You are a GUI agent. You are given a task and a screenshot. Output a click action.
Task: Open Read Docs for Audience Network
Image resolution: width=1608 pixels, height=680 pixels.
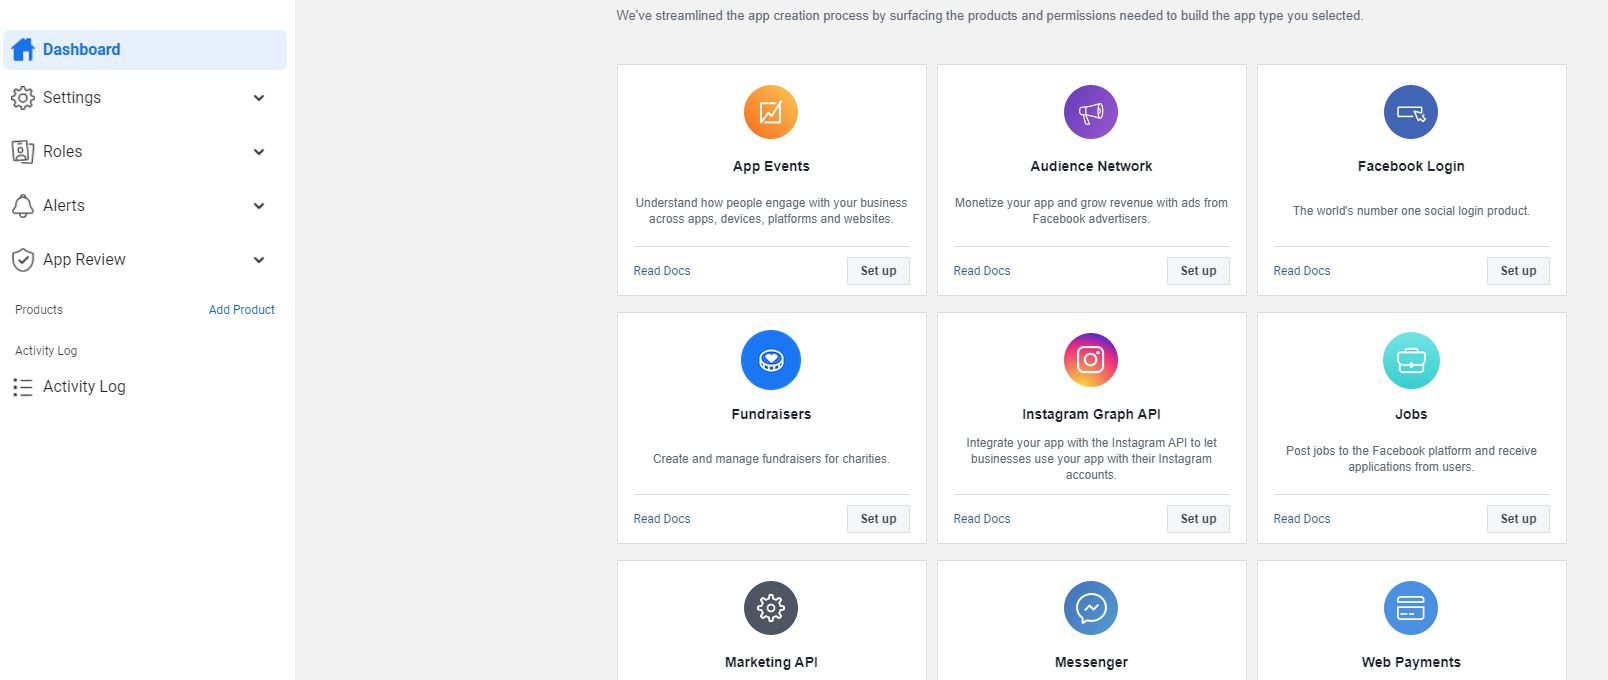[981, 270]
